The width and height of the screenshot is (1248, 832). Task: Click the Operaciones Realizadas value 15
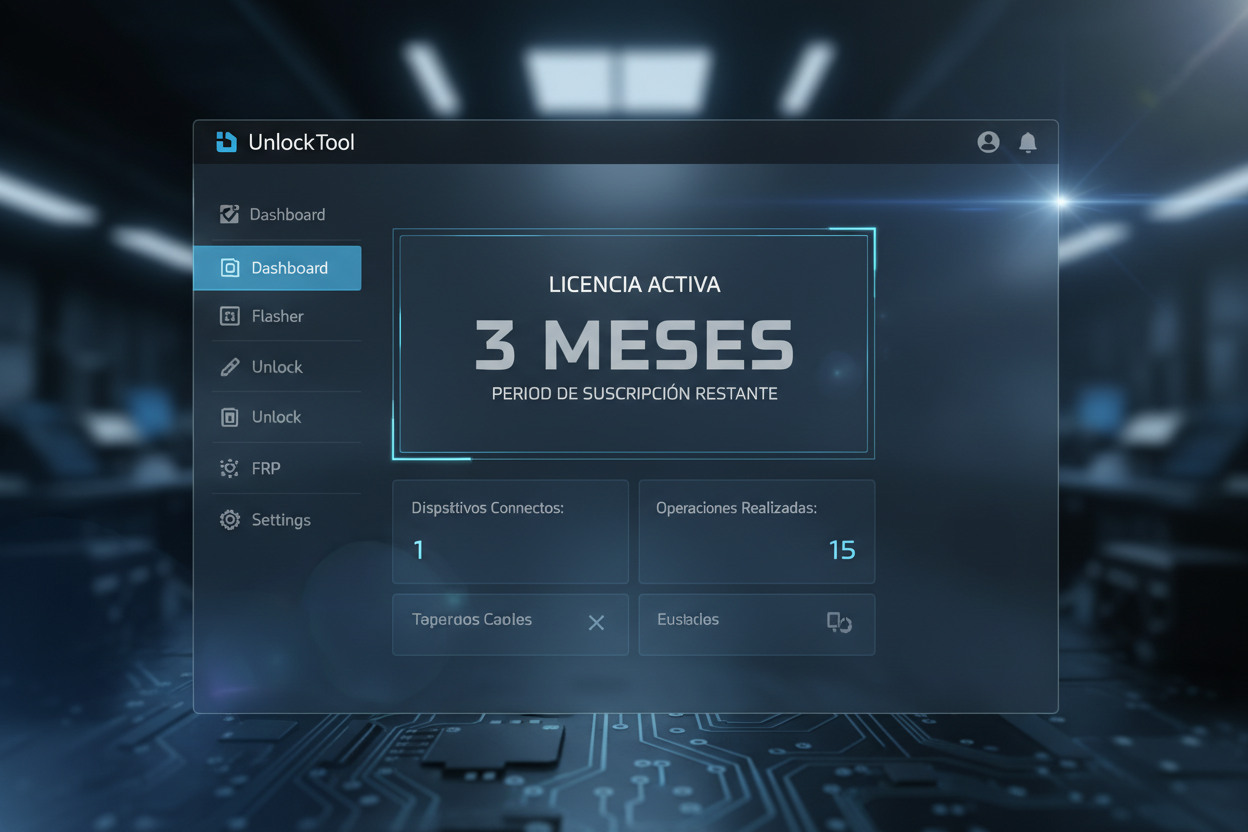pyautogui.click(x=843, y=549)
